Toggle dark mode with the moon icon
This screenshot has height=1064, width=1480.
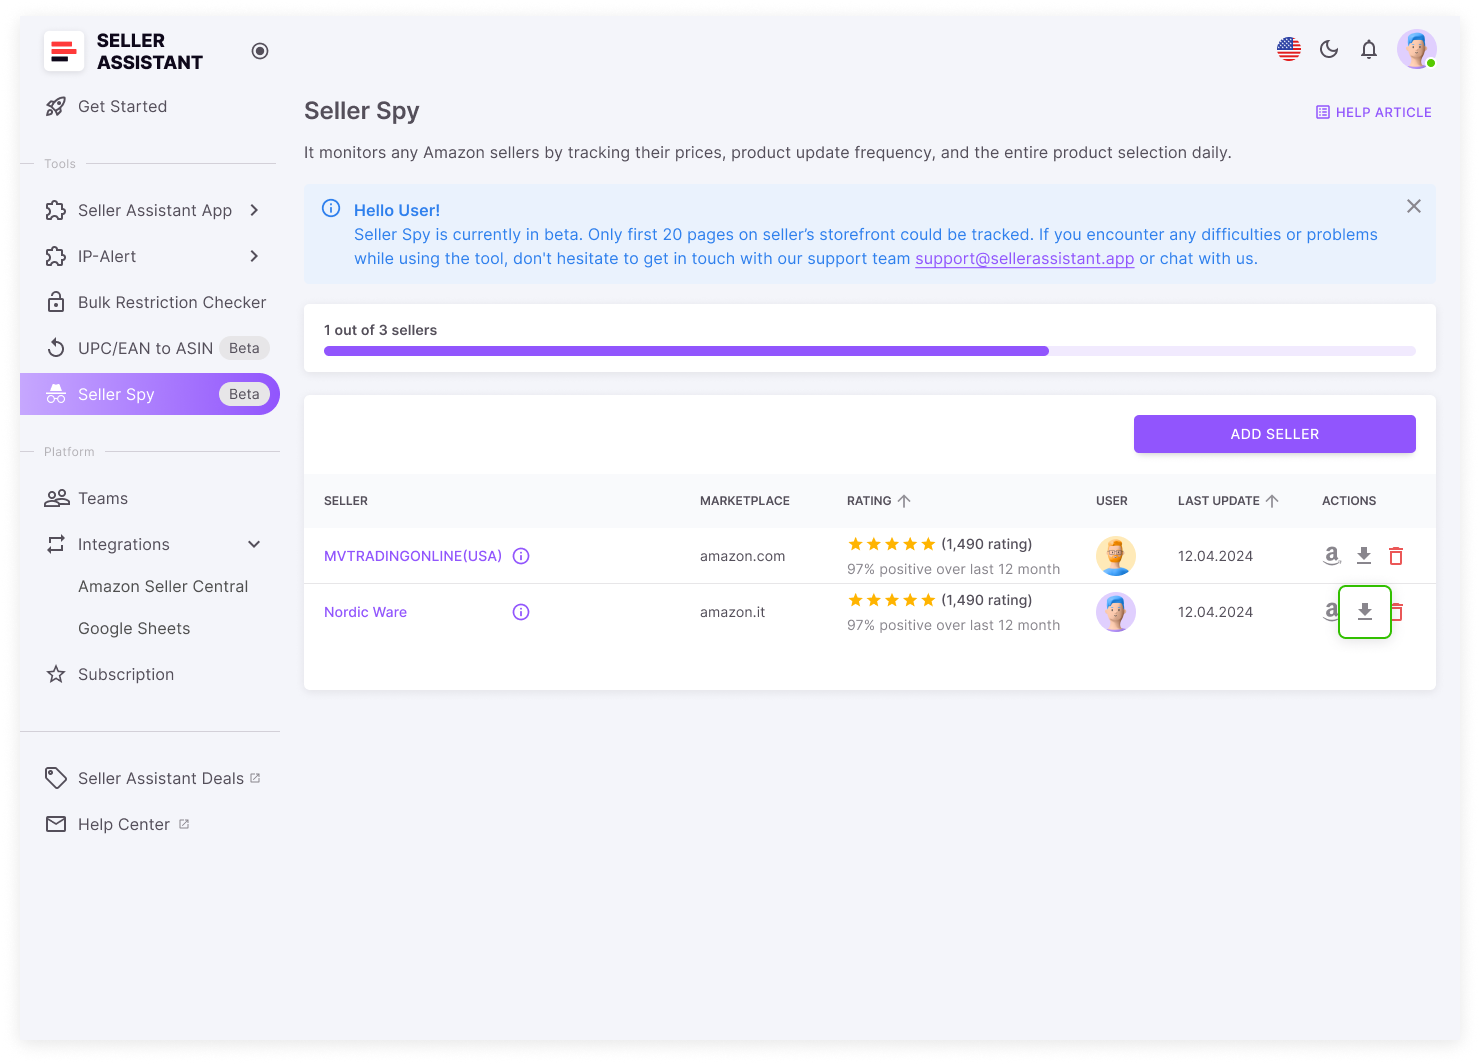[x=1329, y=48]
